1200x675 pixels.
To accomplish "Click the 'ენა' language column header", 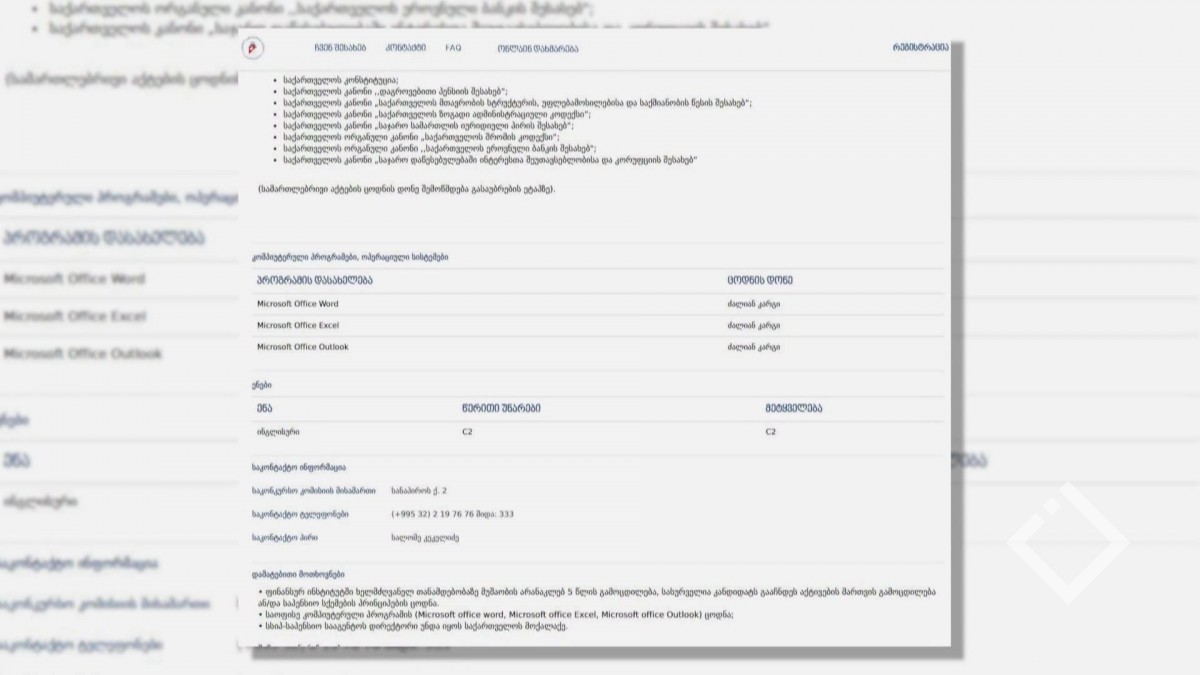I will [x=264, y=408].
